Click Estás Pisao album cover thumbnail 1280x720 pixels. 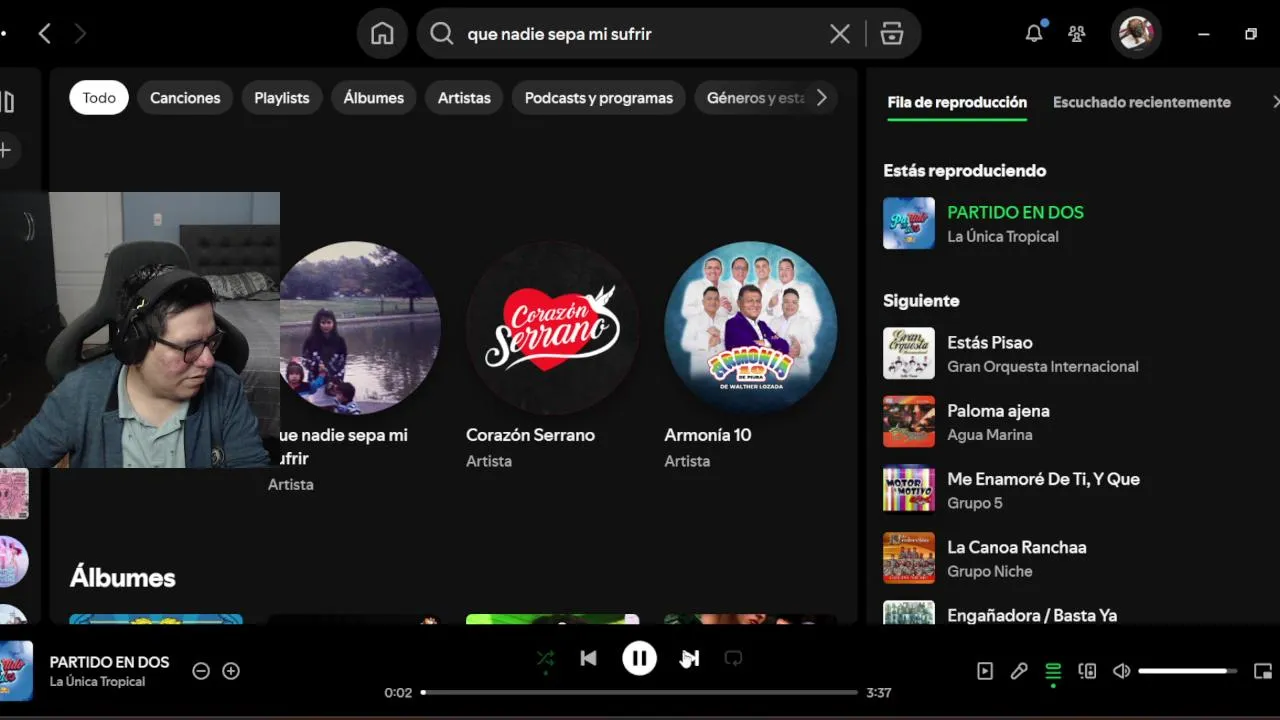click(909, 354)
